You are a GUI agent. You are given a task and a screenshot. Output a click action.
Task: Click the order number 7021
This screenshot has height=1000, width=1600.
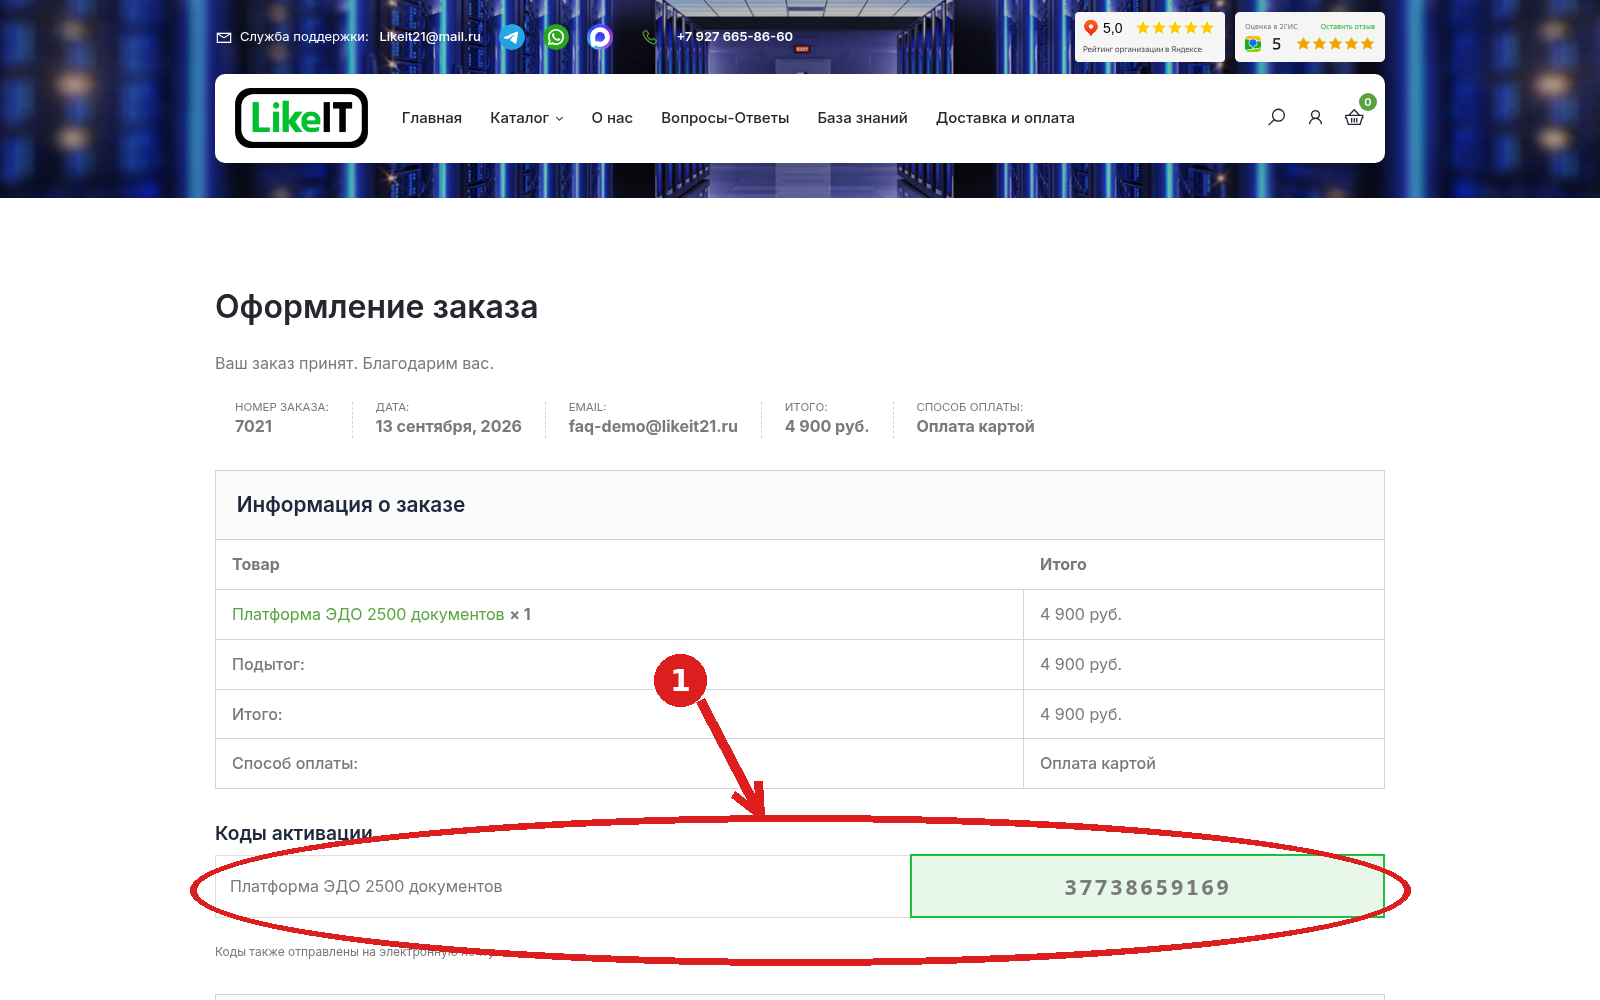click(254, 426)
